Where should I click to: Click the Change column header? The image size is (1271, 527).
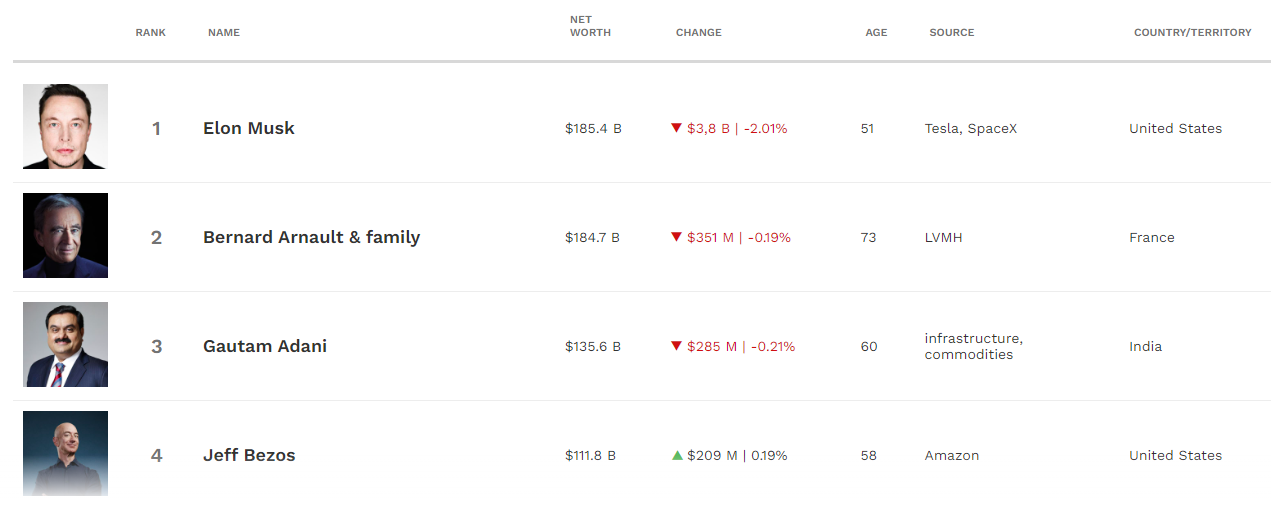coord(698,33)
